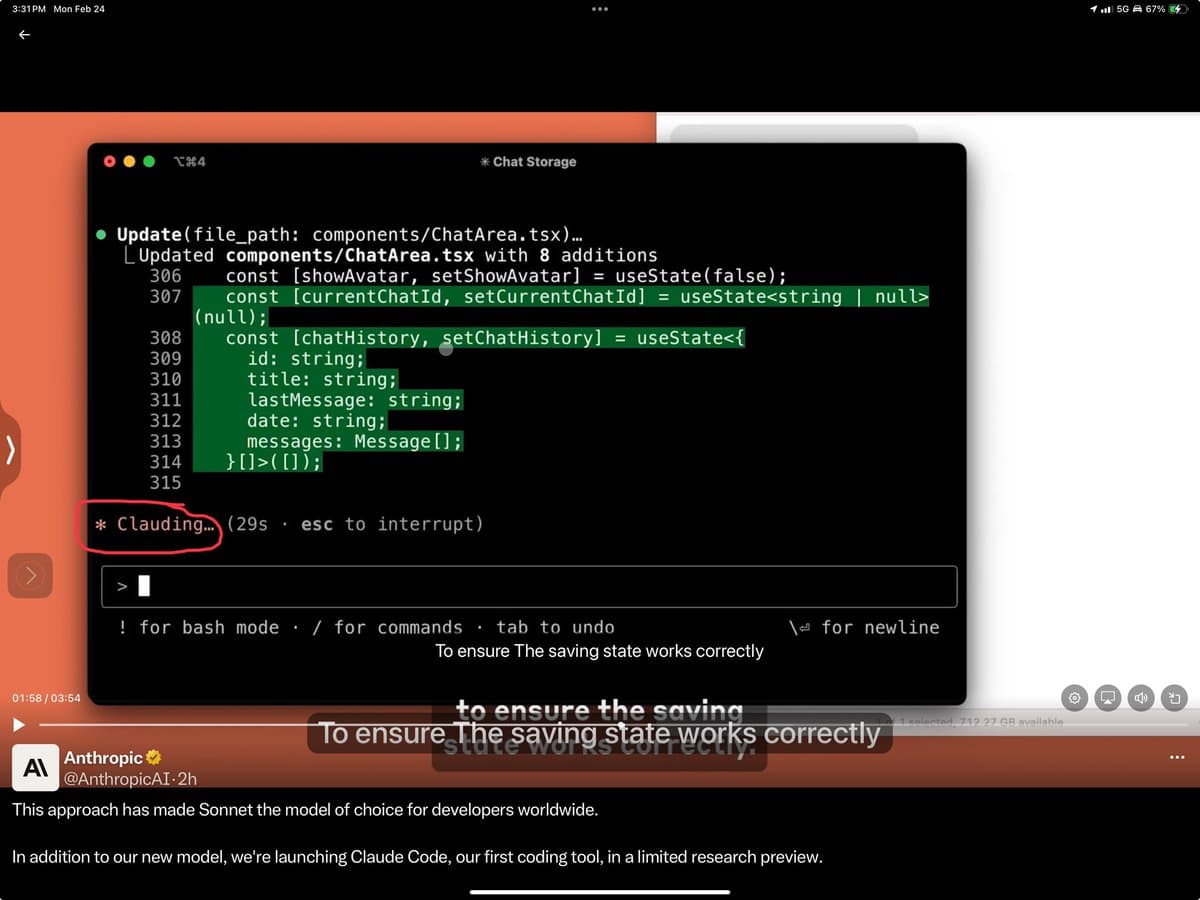Viewport: 1200px width, 900px height.
Task: Open the tweet's three-dot more menu
Action: (x=1176, y=757)
